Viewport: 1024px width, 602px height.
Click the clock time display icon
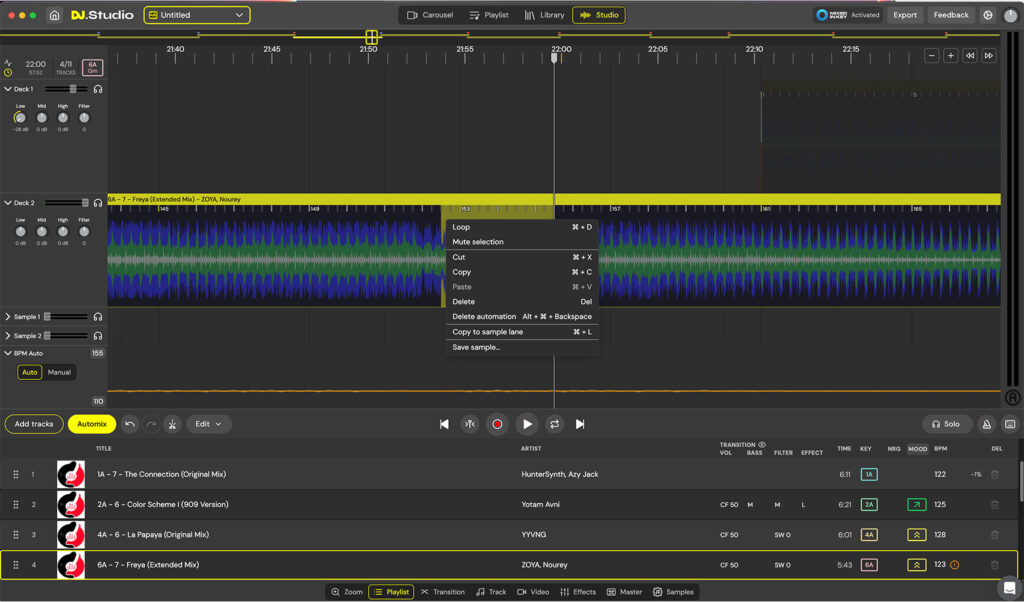pos(8,72)
